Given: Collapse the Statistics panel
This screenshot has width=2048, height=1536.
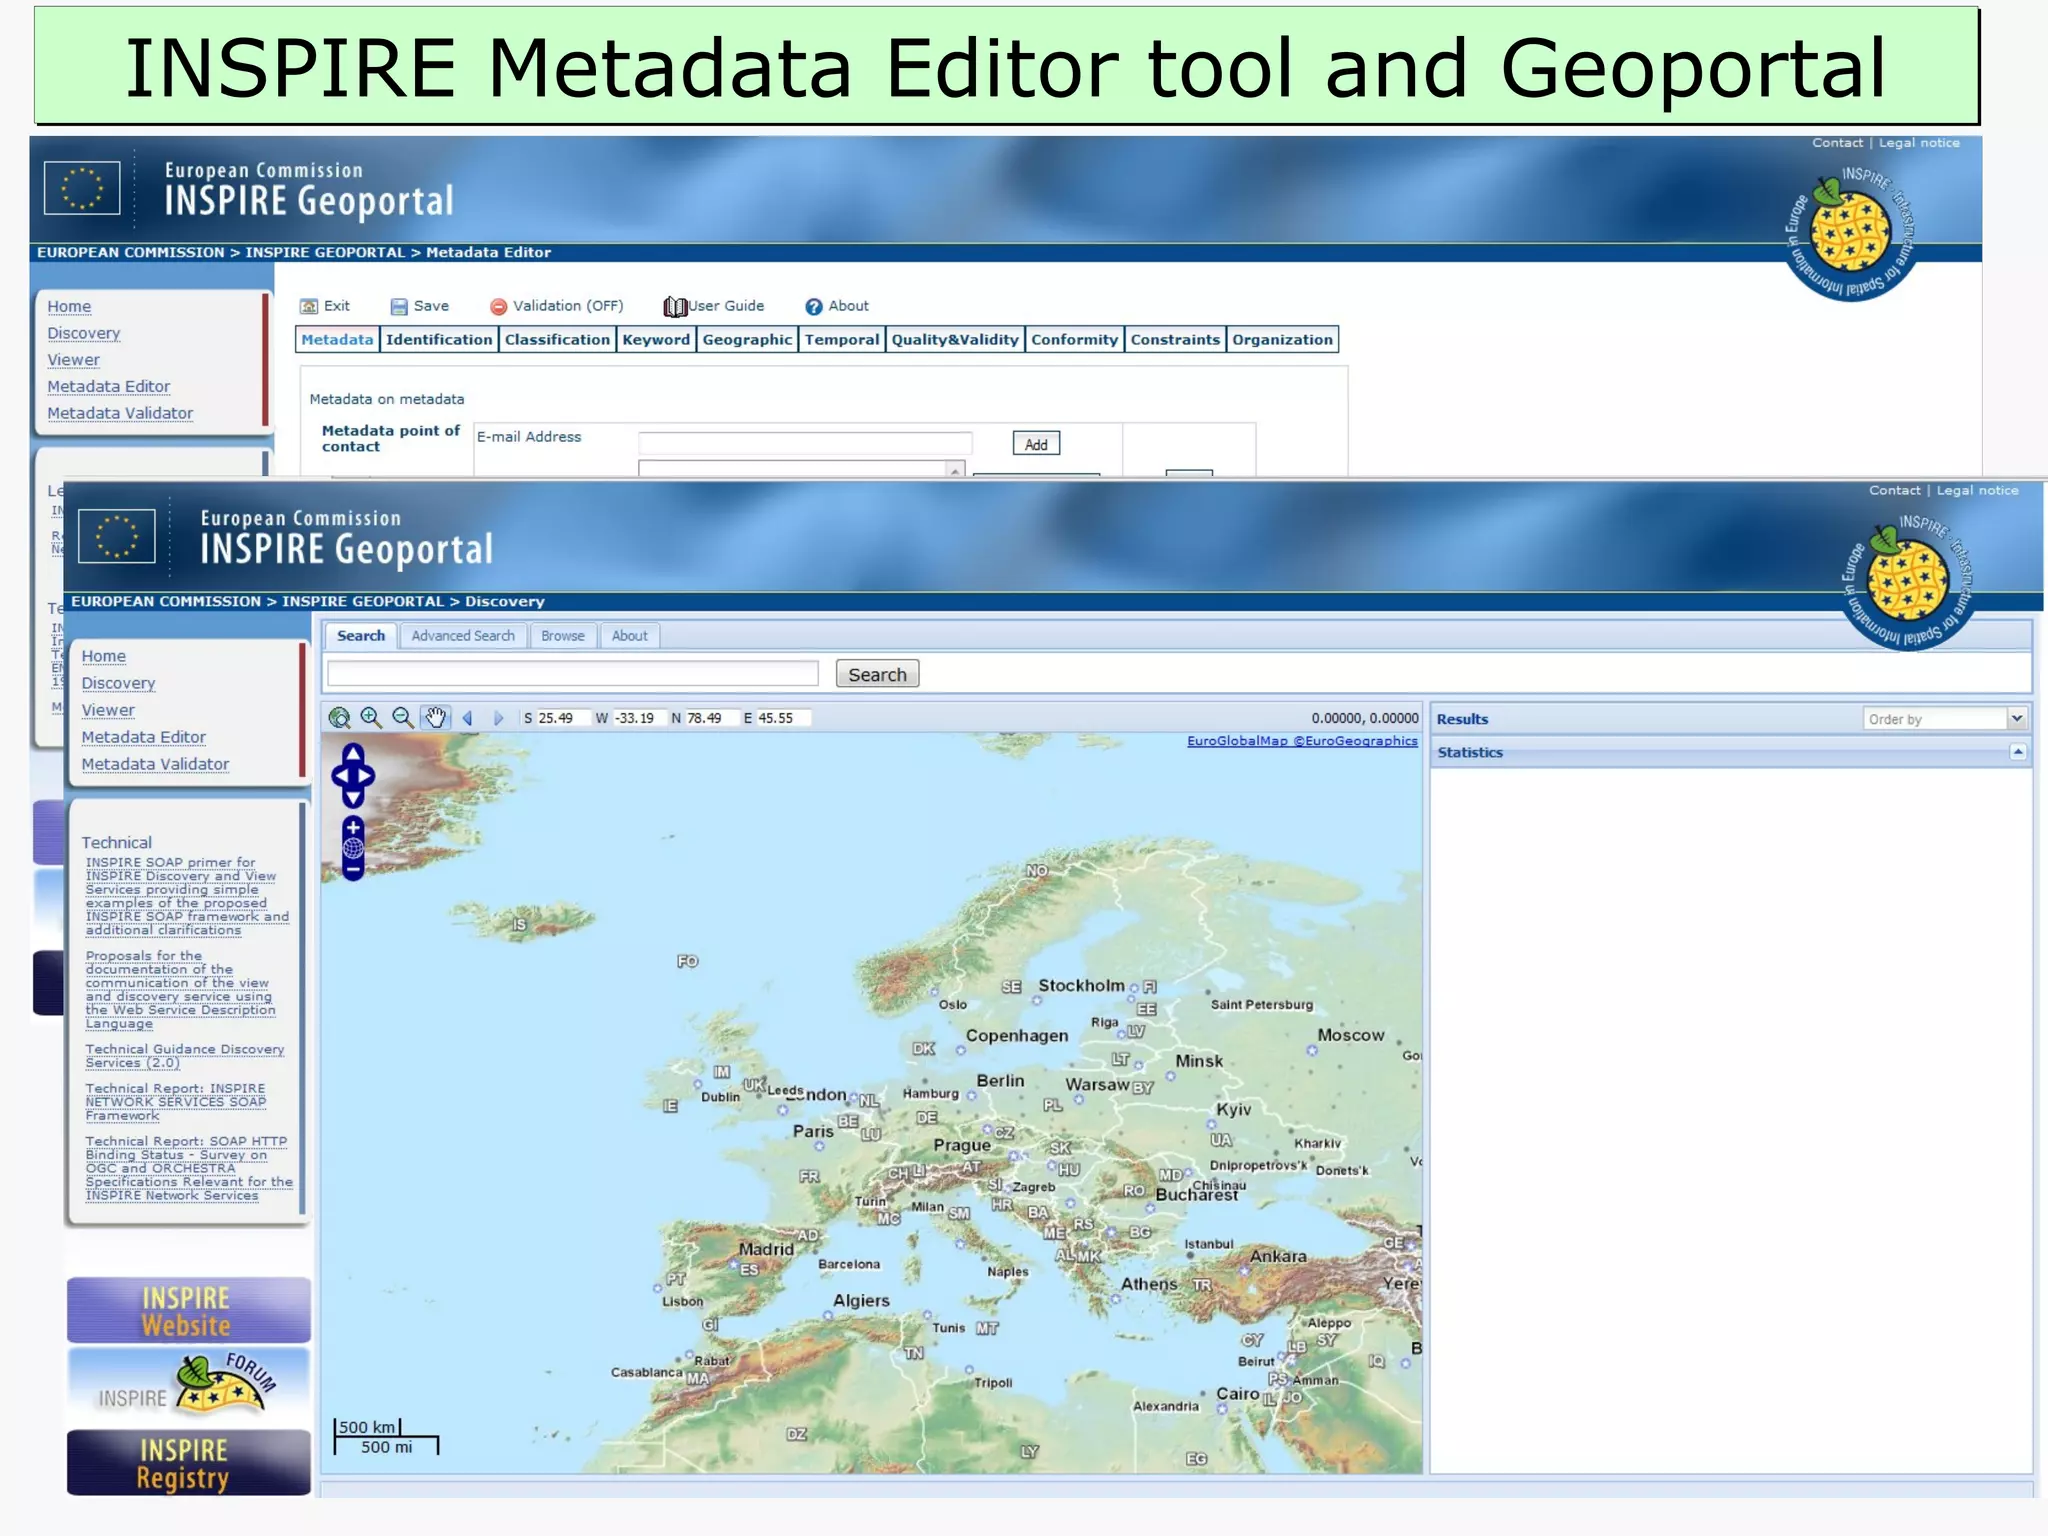Looking at the screenshot, I should [2018, 752].
